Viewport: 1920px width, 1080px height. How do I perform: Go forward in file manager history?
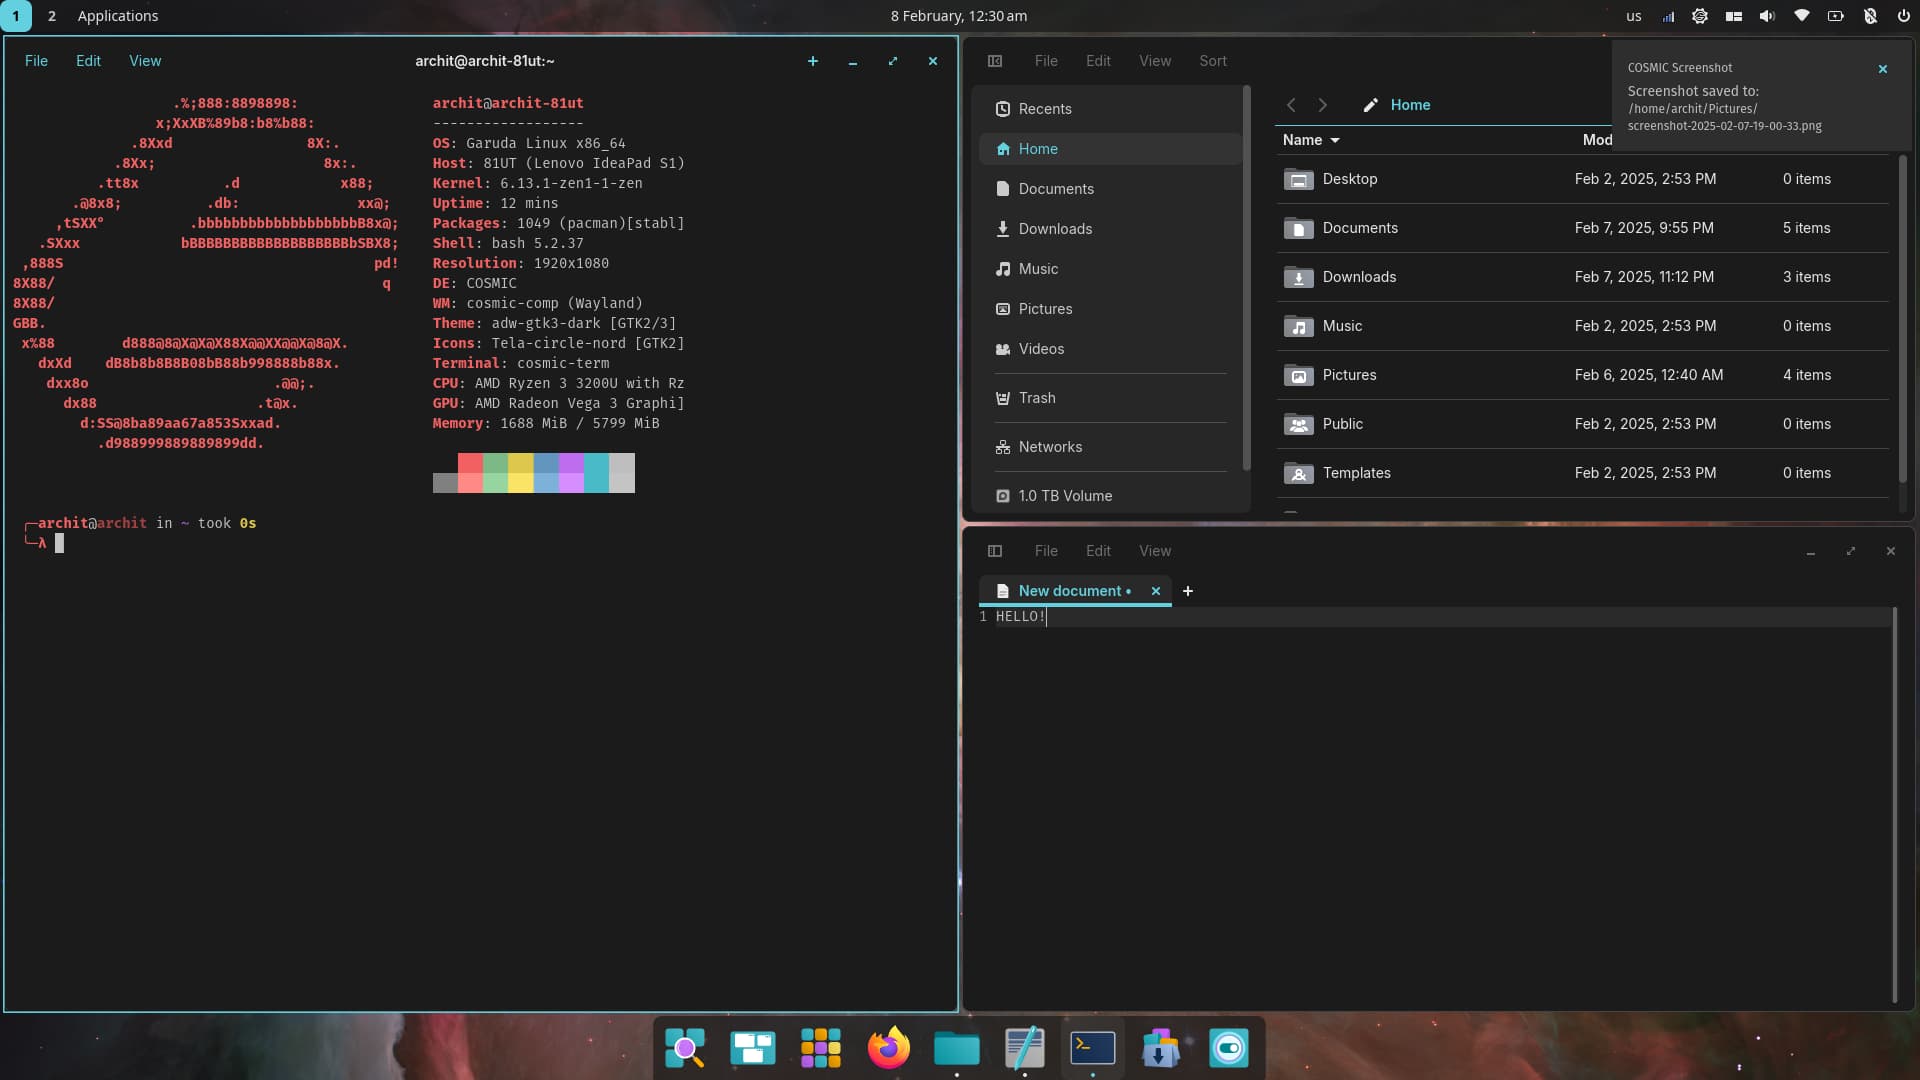coord(1323,105)
